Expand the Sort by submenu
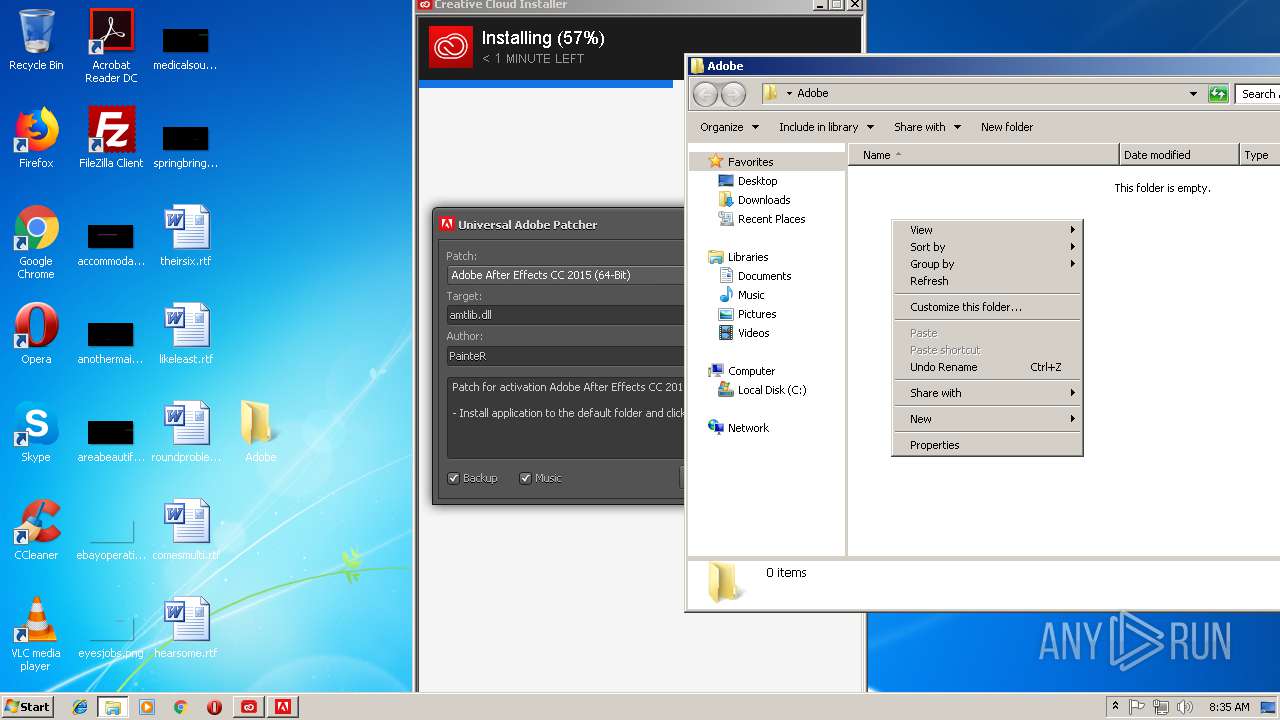Image resolution: width=1280 pixels, height=720 pixels. 987,247
